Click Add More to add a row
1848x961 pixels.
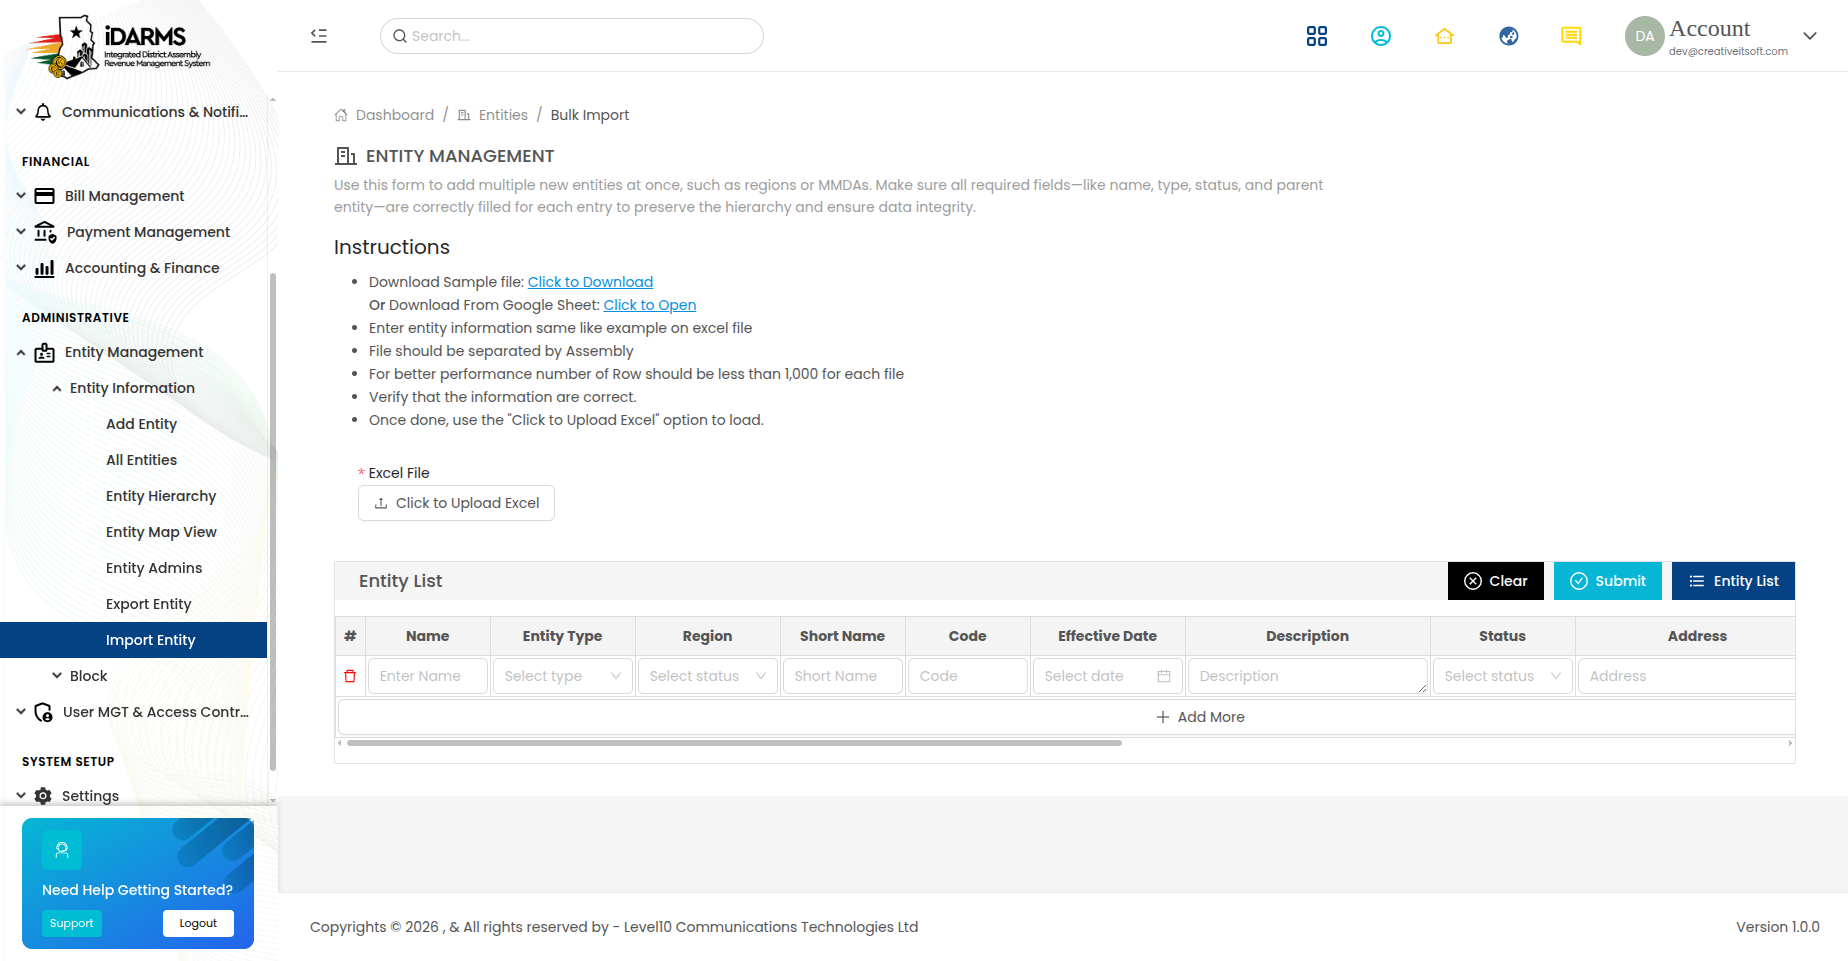tap(1200, 717)
